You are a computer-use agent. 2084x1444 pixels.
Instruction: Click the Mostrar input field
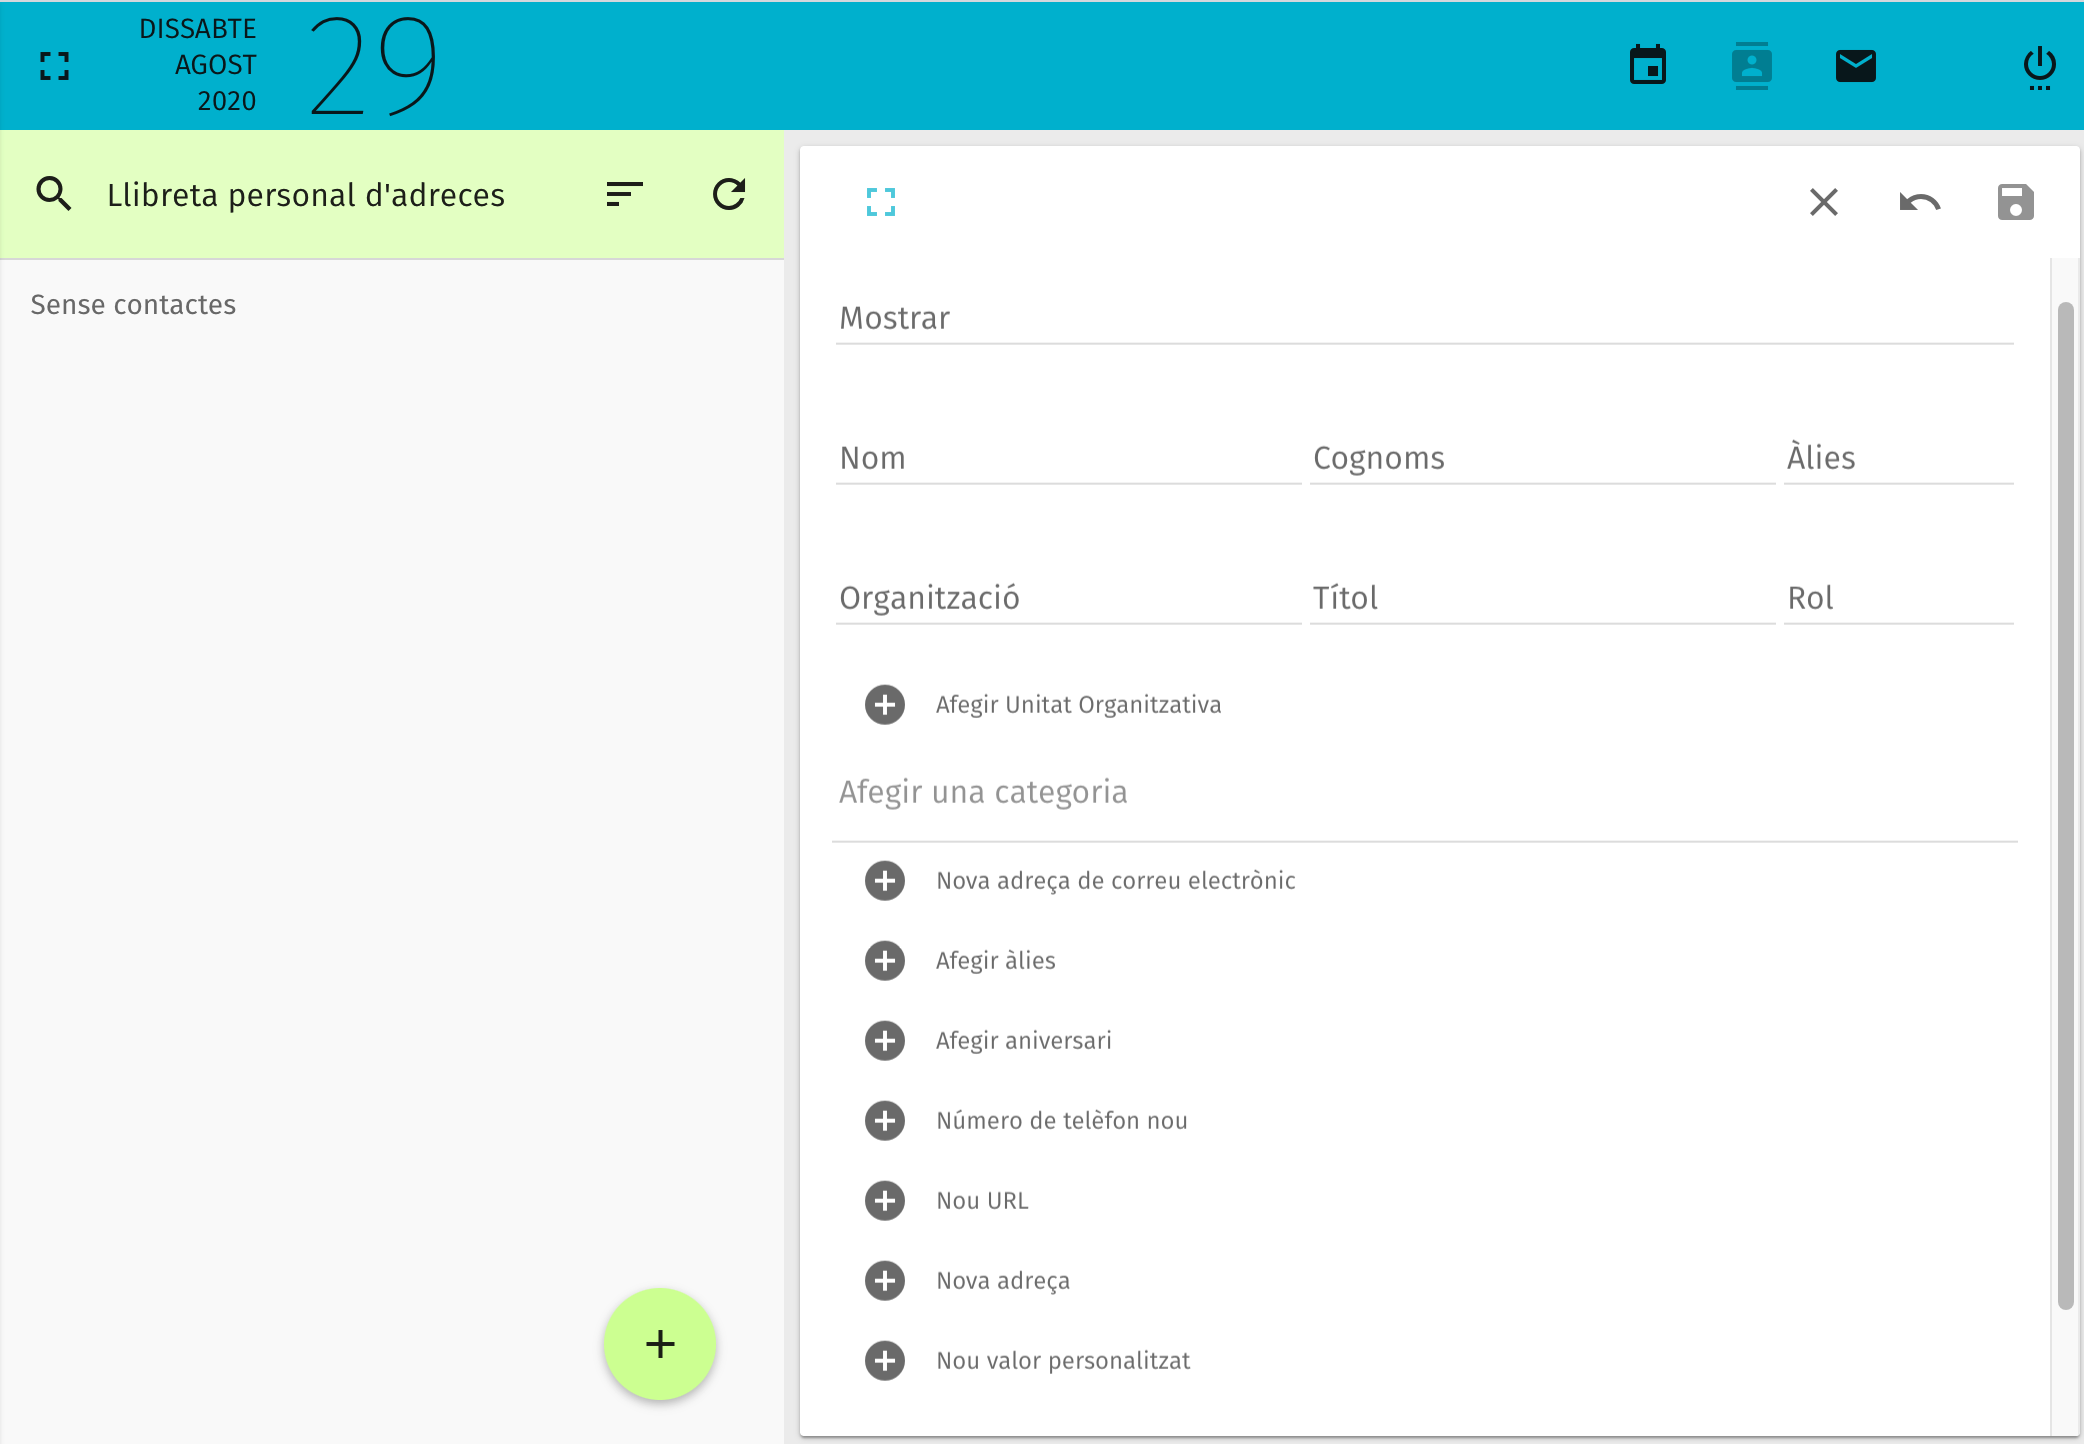1424,318
